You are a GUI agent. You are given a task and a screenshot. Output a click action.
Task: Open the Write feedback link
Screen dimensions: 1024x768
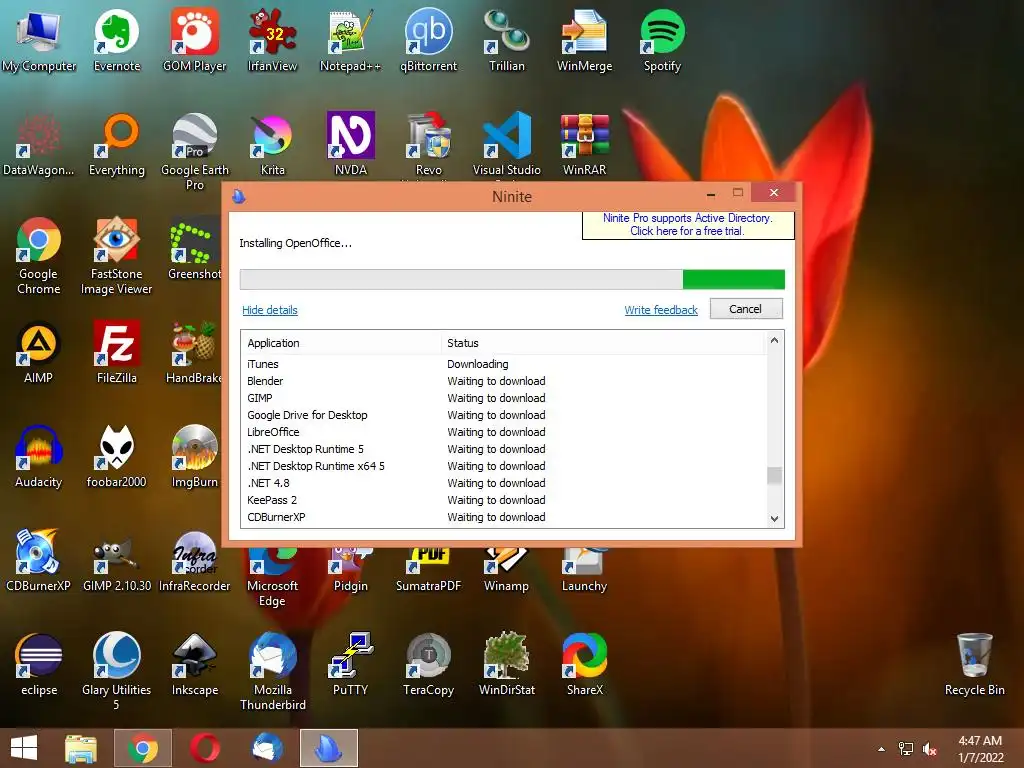click(x=661, y=310)
